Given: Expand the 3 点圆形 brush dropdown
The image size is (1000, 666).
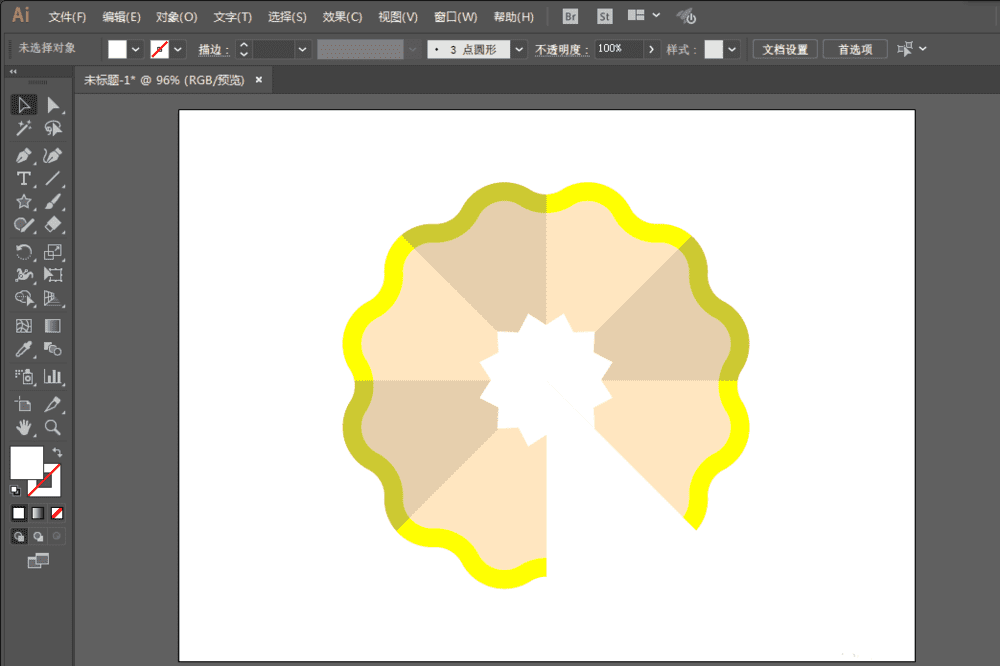Looking at the screenshot, I should pyautogui.click(x=519, y=49).
